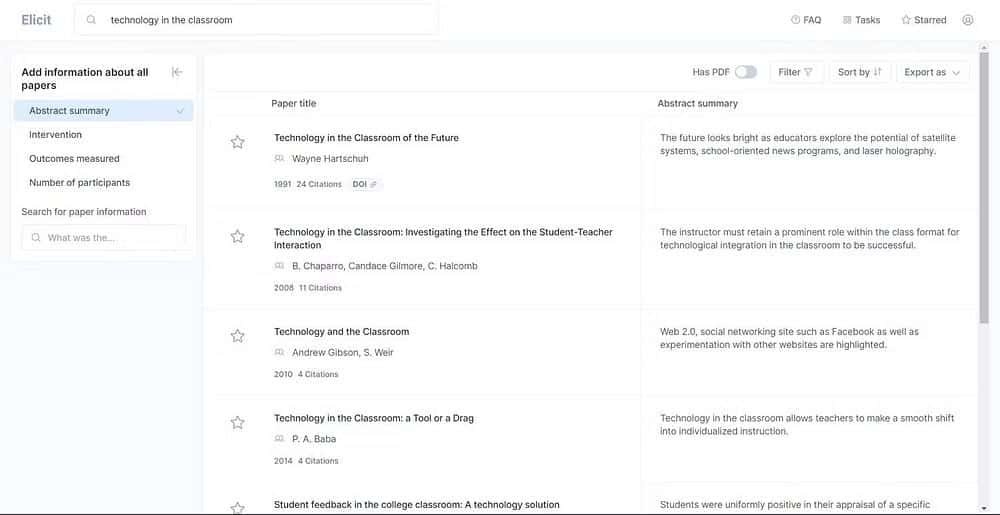1000x515 pixels.
Task: Star the Student-Teacher Interaction paper
Action: click(x=237, y=237)
